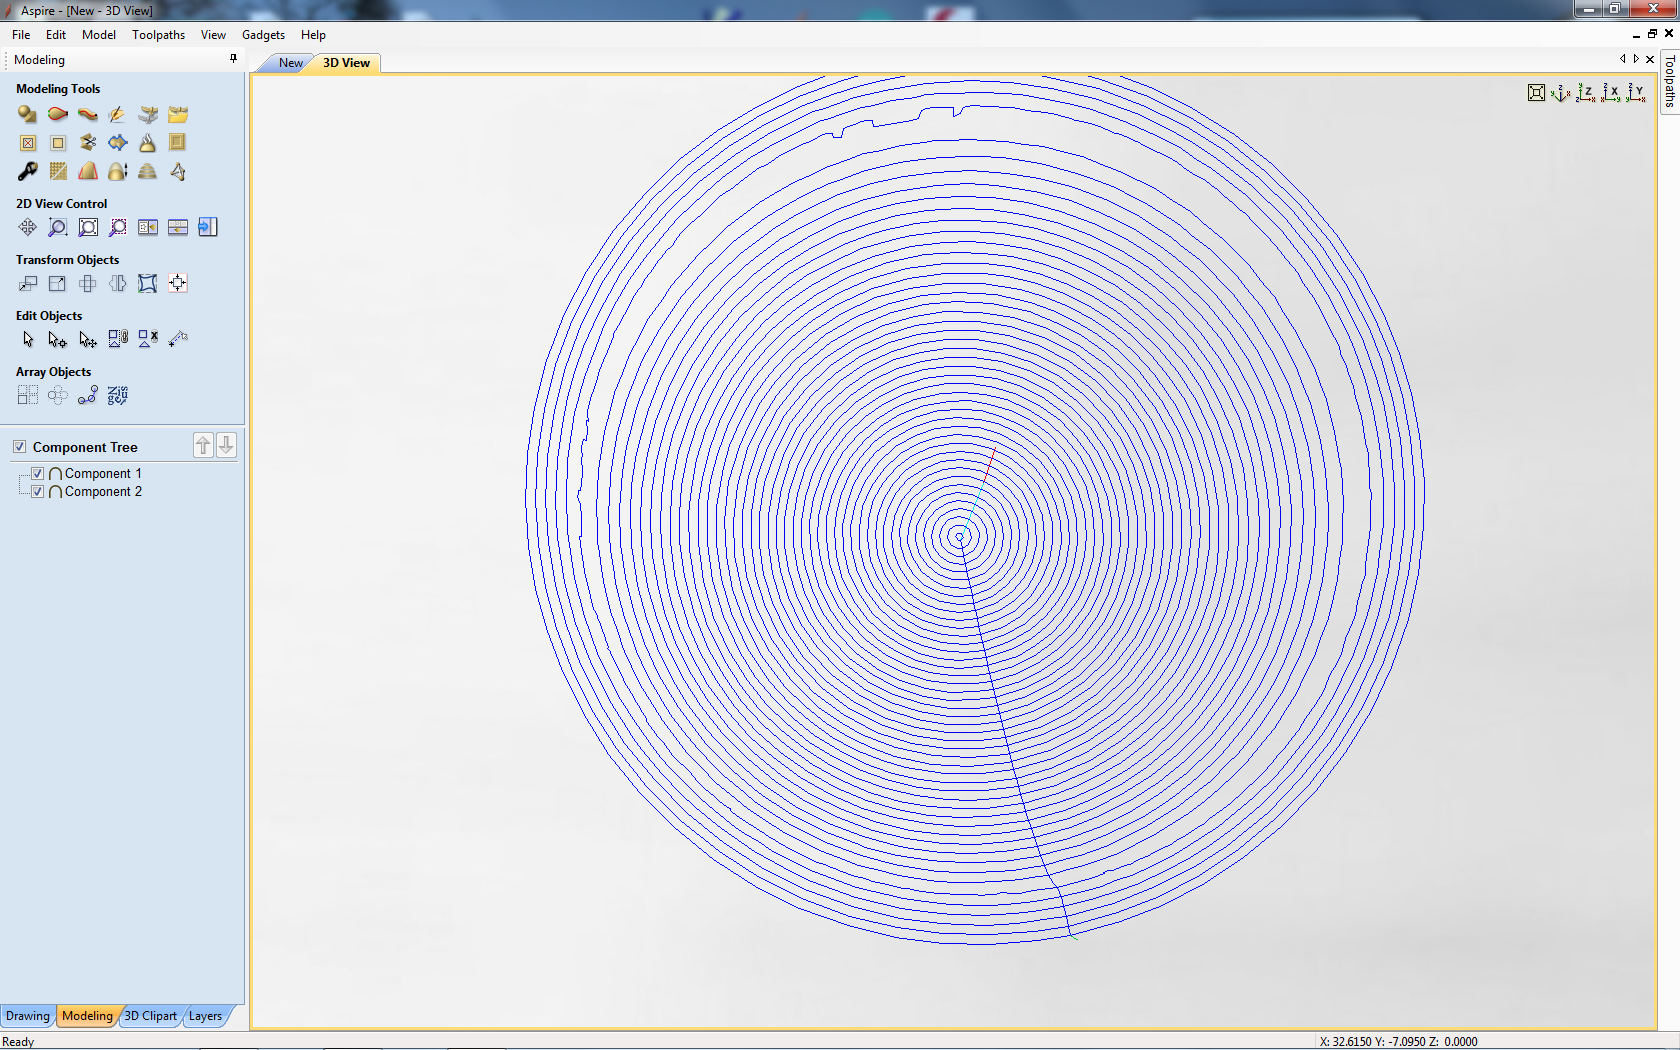Select the Create Shape from Vectors tool
The image size is (1680, 1050).
point(27,115)
